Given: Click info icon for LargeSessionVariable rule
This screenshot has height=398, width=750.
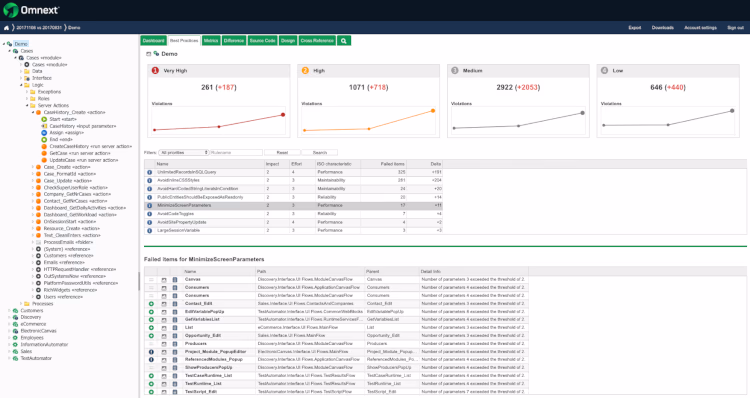Looking at the screenshot, I should point(149,231).
